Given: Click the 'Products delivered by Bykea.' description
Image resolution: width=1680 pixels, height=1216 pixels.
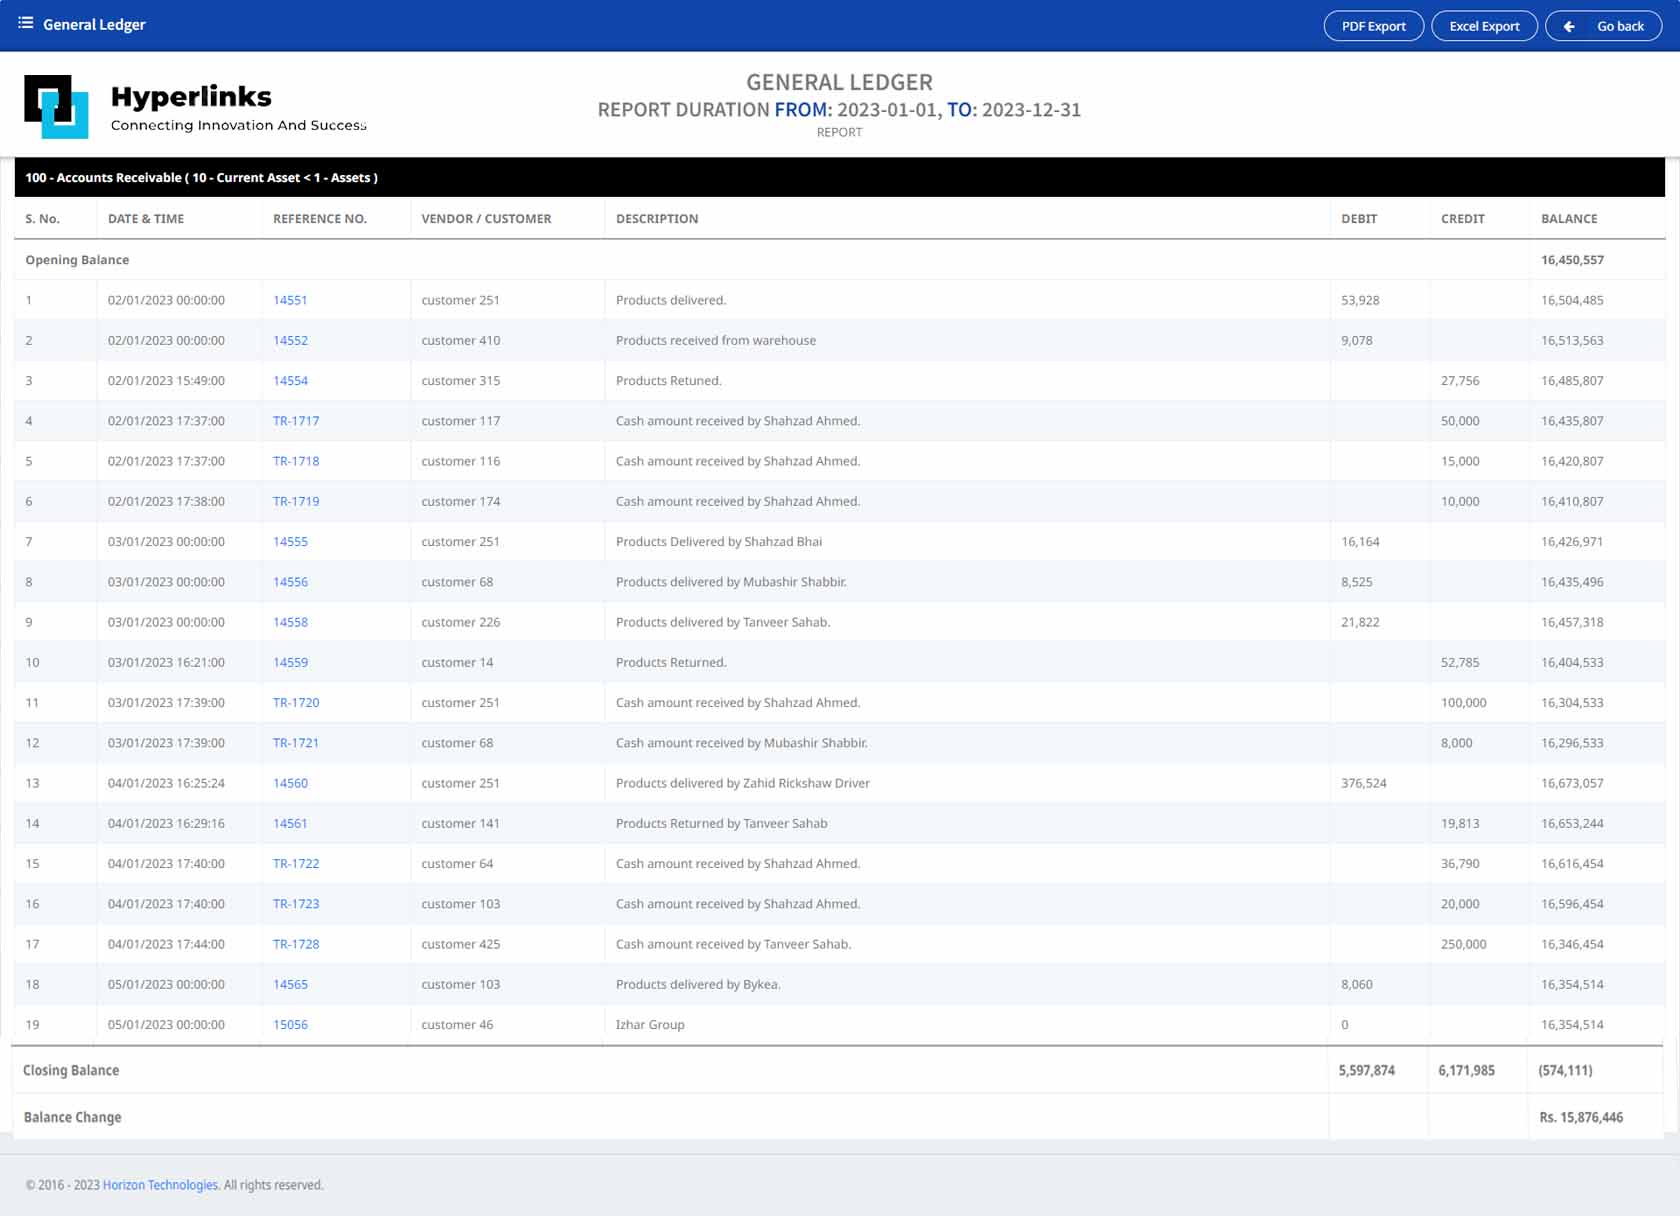Looking at the screenshot, I should [698, 984].
